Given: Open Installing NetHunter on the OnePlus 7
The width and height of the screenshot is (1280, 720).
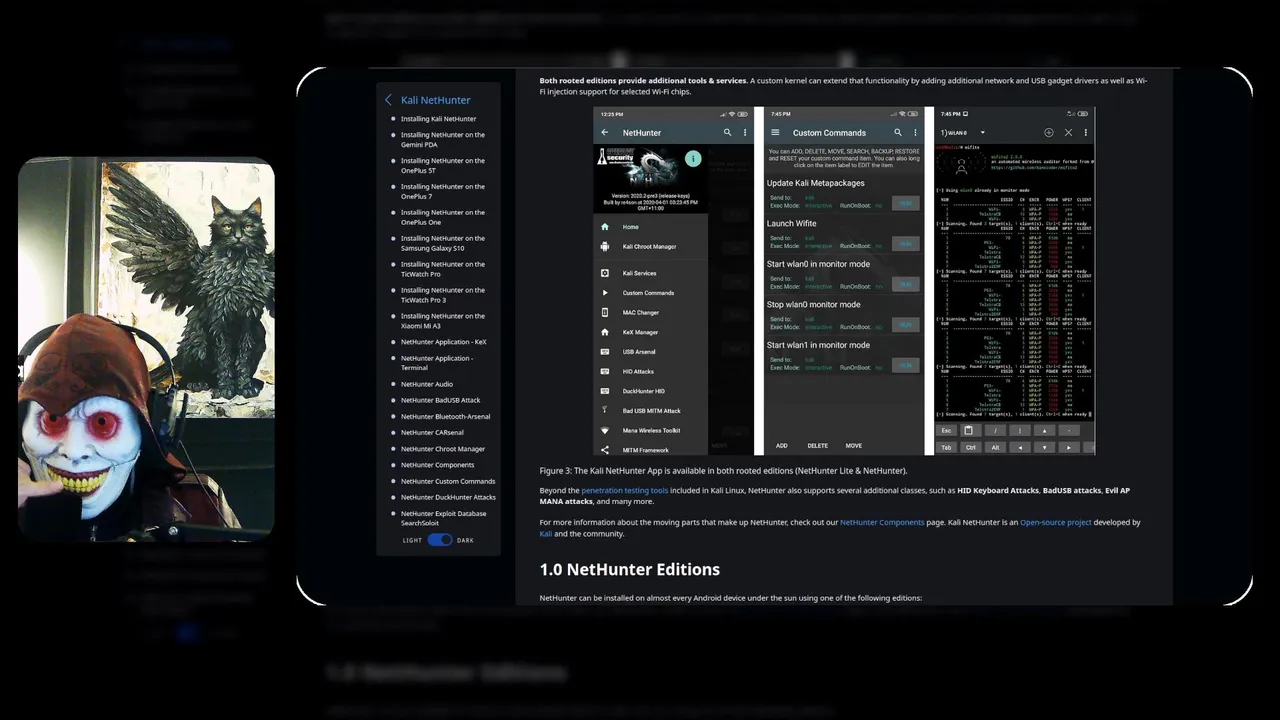Looking at the screenshot, I should [443, 191].
